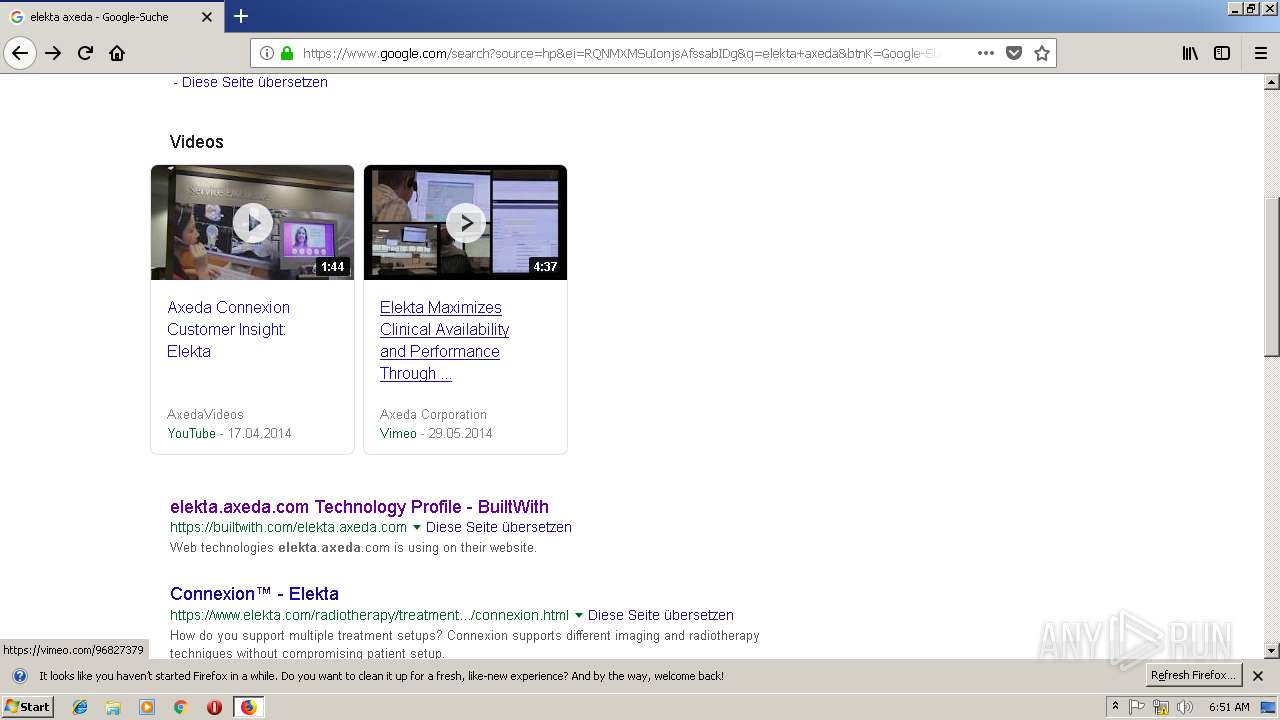This screenshot has width=1280, height=720.
Task: Reload the current page
Action: [x=85, y=53]
